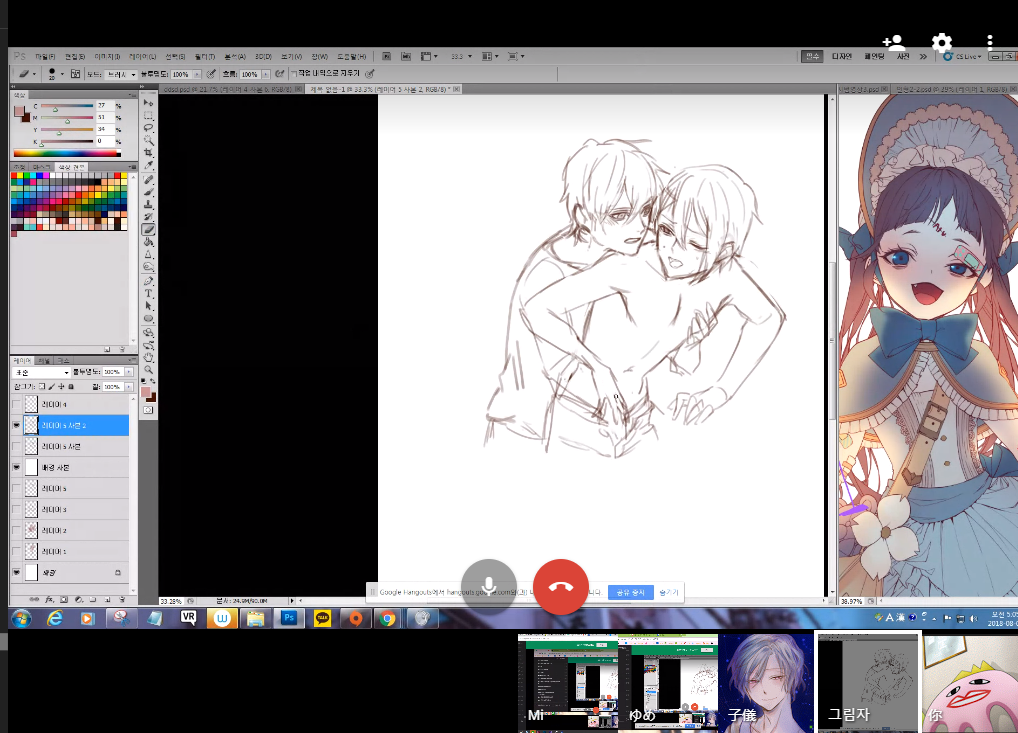The width and height of the screenshot is (1018, 733).
Task: Open eraser mode dropdown in options bar
Action: pos(121,75)
